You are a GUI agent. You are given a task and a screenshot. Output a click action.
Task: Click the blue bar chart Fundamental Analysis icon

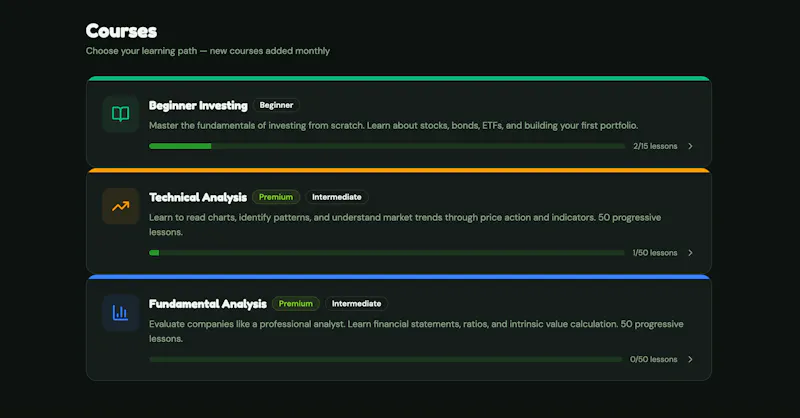(x=120, y=313)
